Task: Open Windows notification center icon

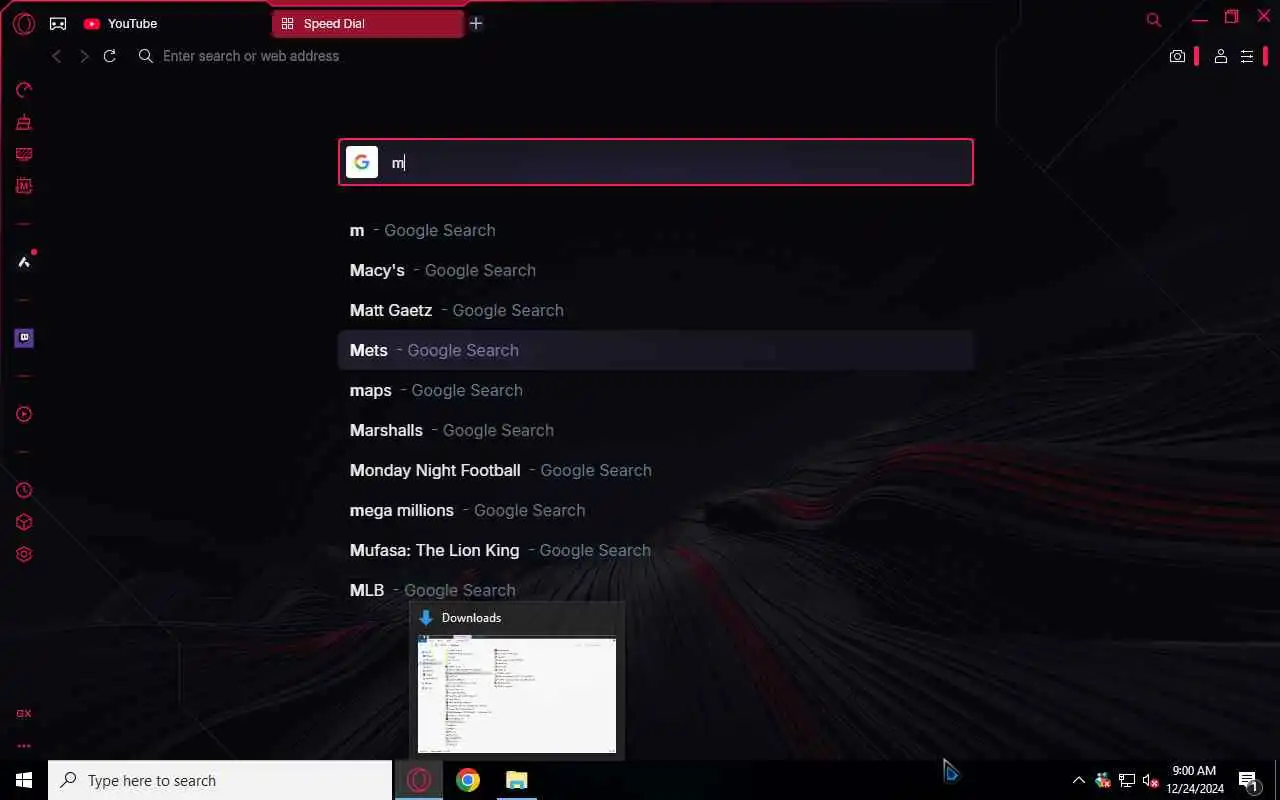Action: [x=1248, y=780]
